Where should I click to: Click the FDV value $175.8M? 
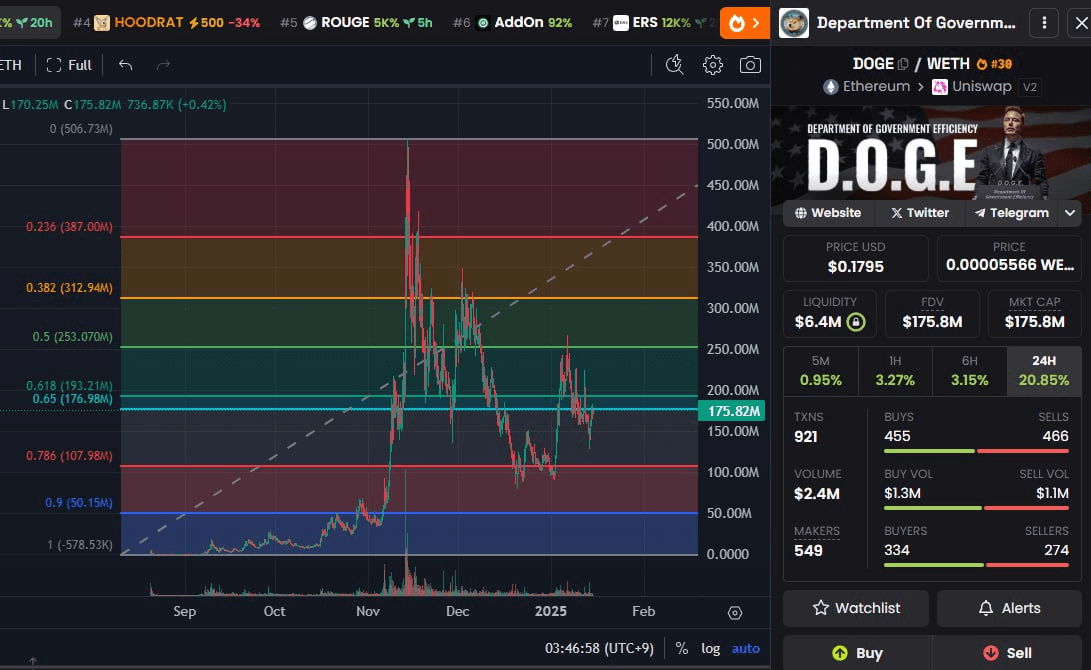tap(932, 322)
